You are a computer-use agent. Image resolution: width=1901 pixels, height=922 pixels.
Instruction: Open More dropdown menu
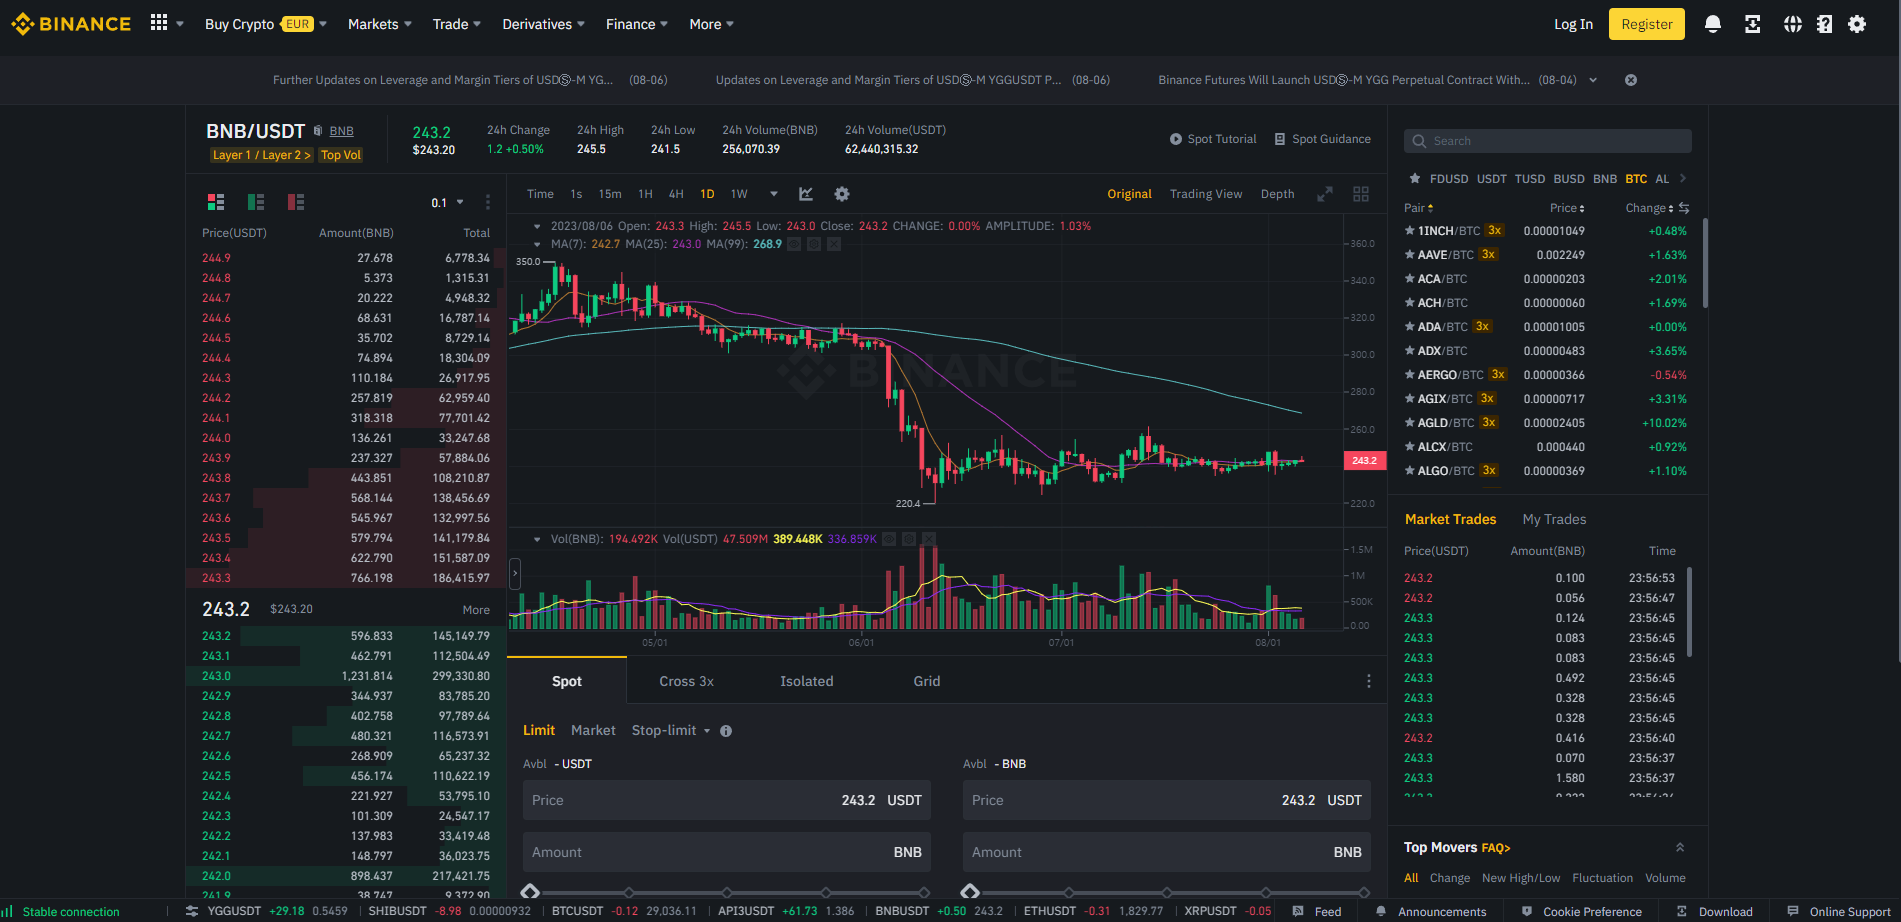(711, 24)
